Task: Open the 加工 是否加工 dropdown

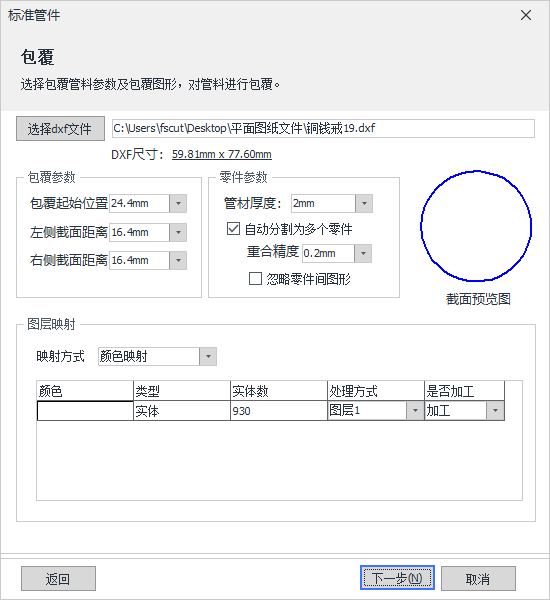Action: click(x=464, y=411)
